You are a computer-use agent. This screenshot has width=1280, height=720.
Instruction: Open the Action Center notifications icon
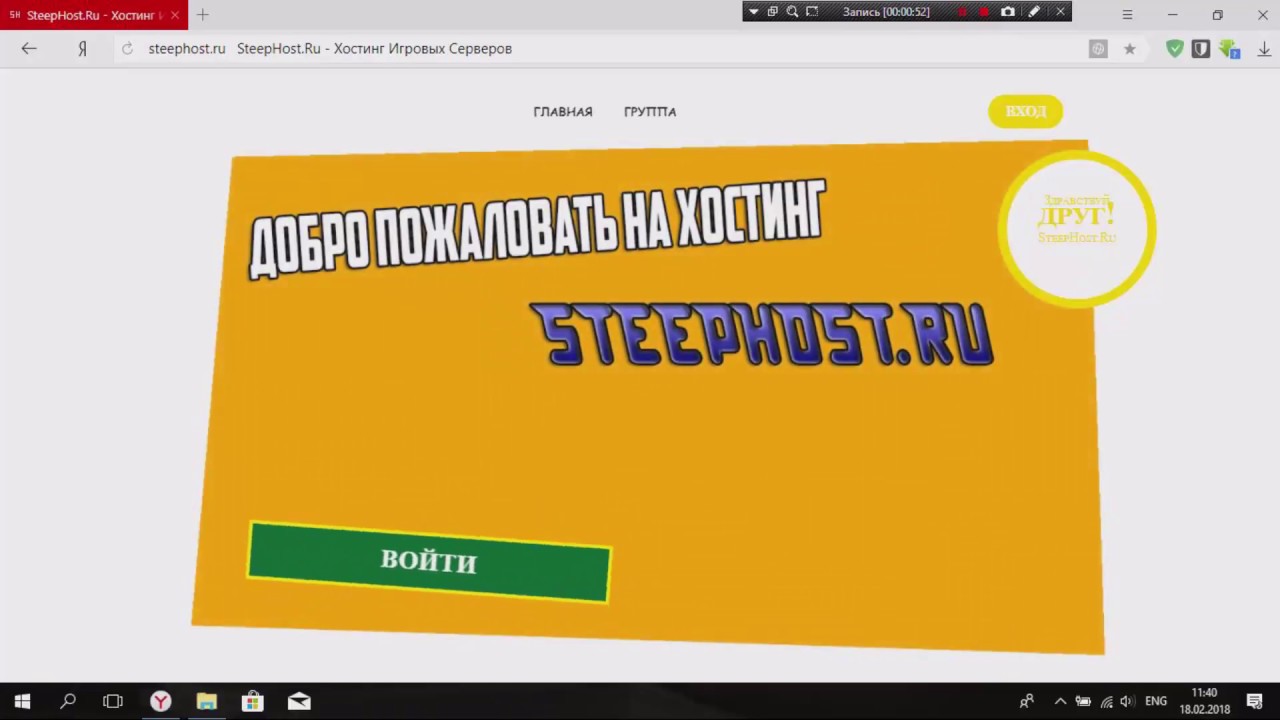(x=1255, y=701)
